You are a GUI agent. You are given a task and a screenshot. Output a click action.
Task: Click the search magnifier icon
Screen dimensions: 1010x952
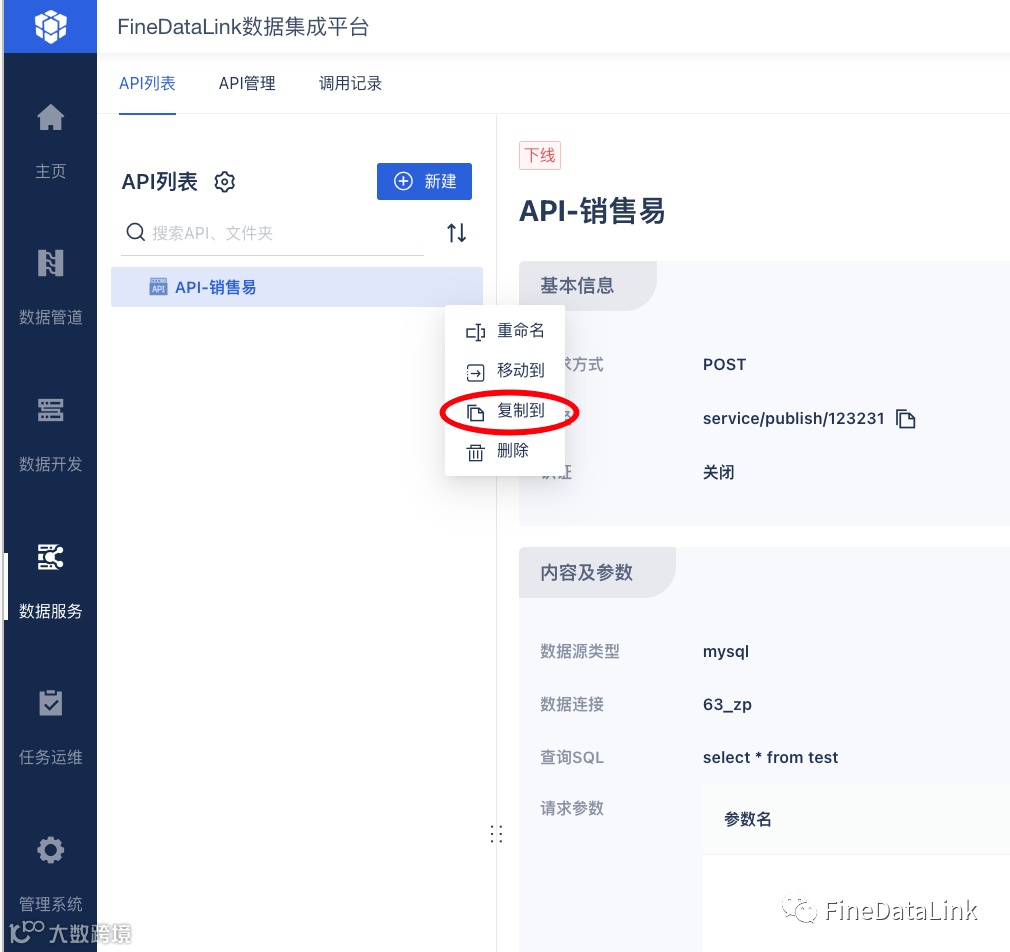pos(135,232)
